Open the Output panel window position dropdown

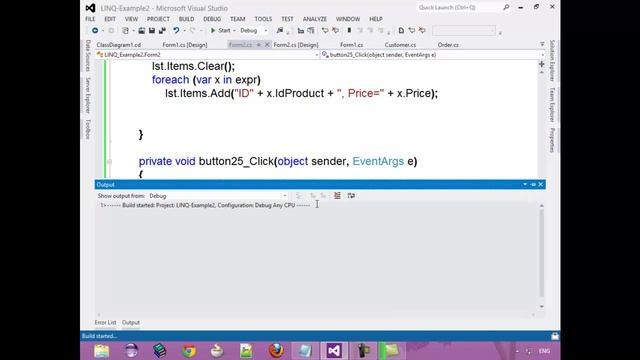[x=525, y=184]
